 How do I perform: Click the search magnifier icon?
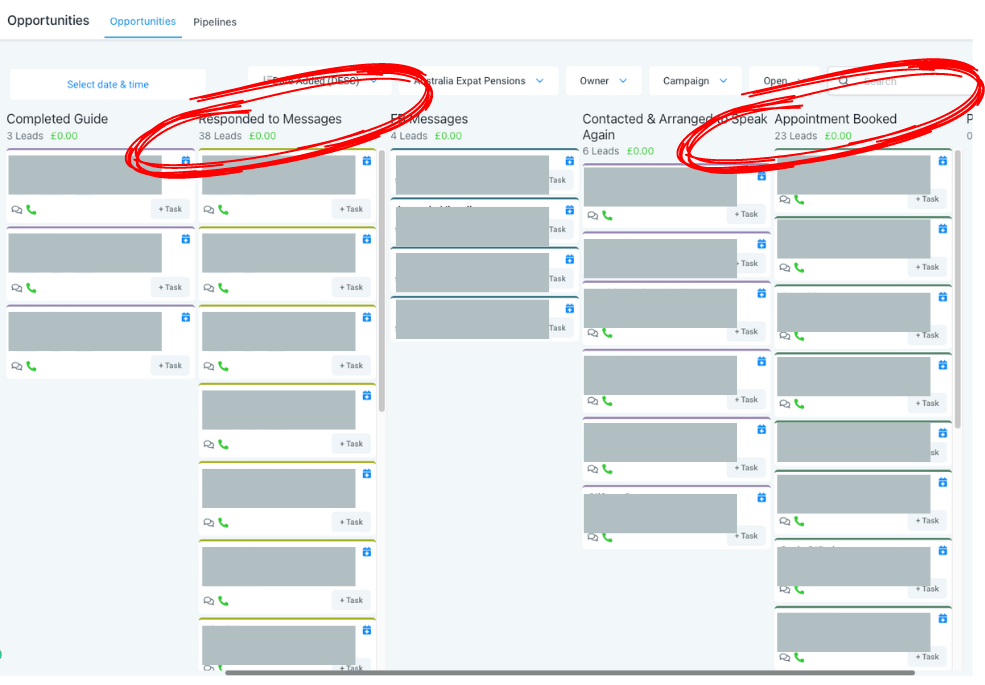[x=841, y=80]
